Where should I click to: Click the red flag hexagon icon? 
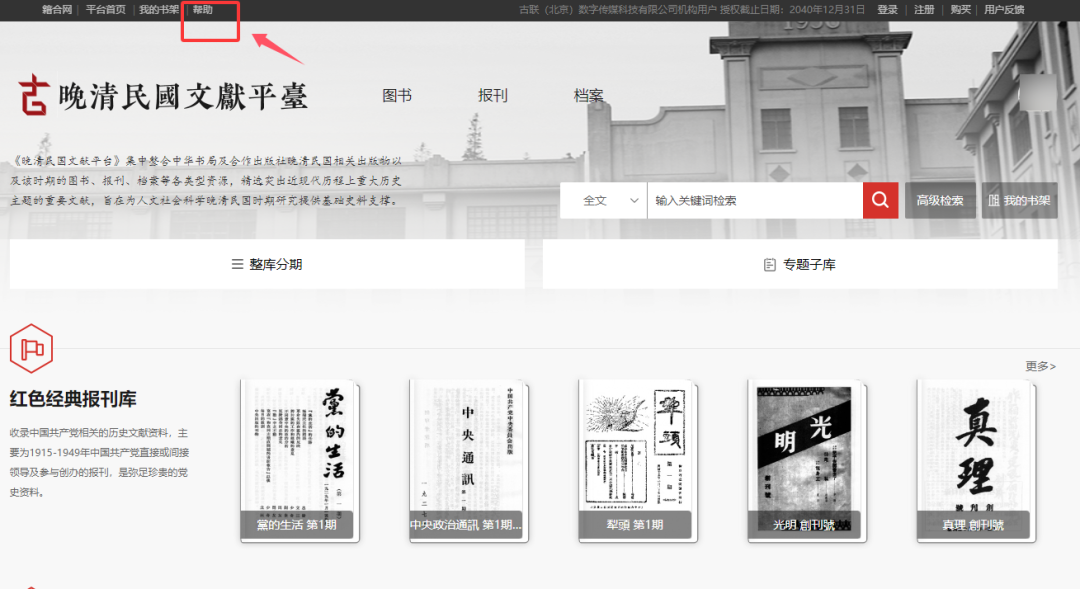coord(30,348)
